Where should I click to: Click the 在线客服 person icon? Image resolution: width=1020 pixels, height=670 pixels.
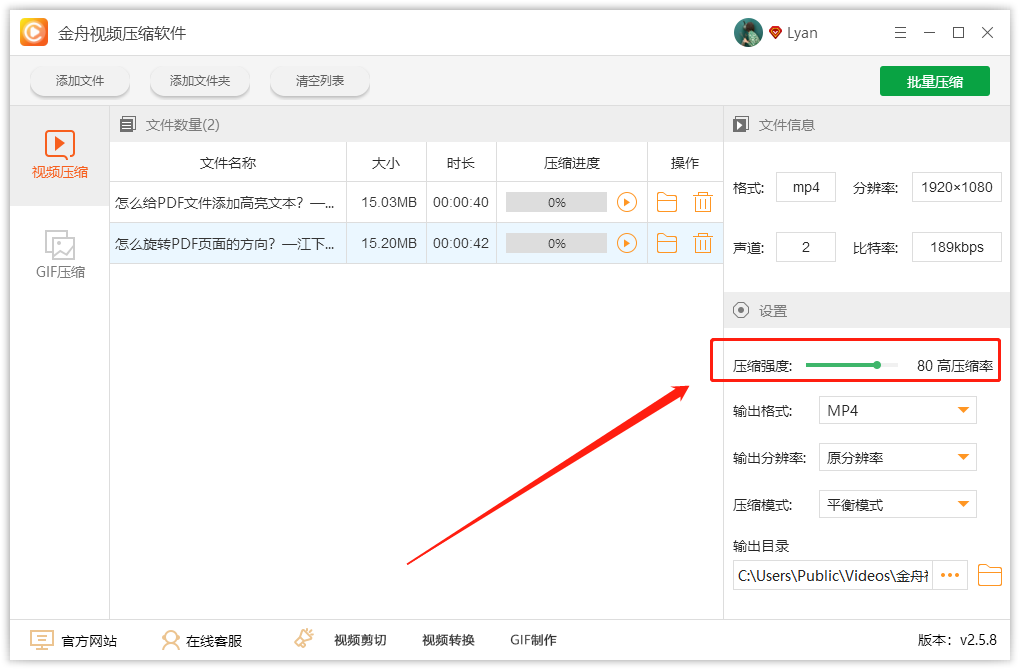point(170,640)
